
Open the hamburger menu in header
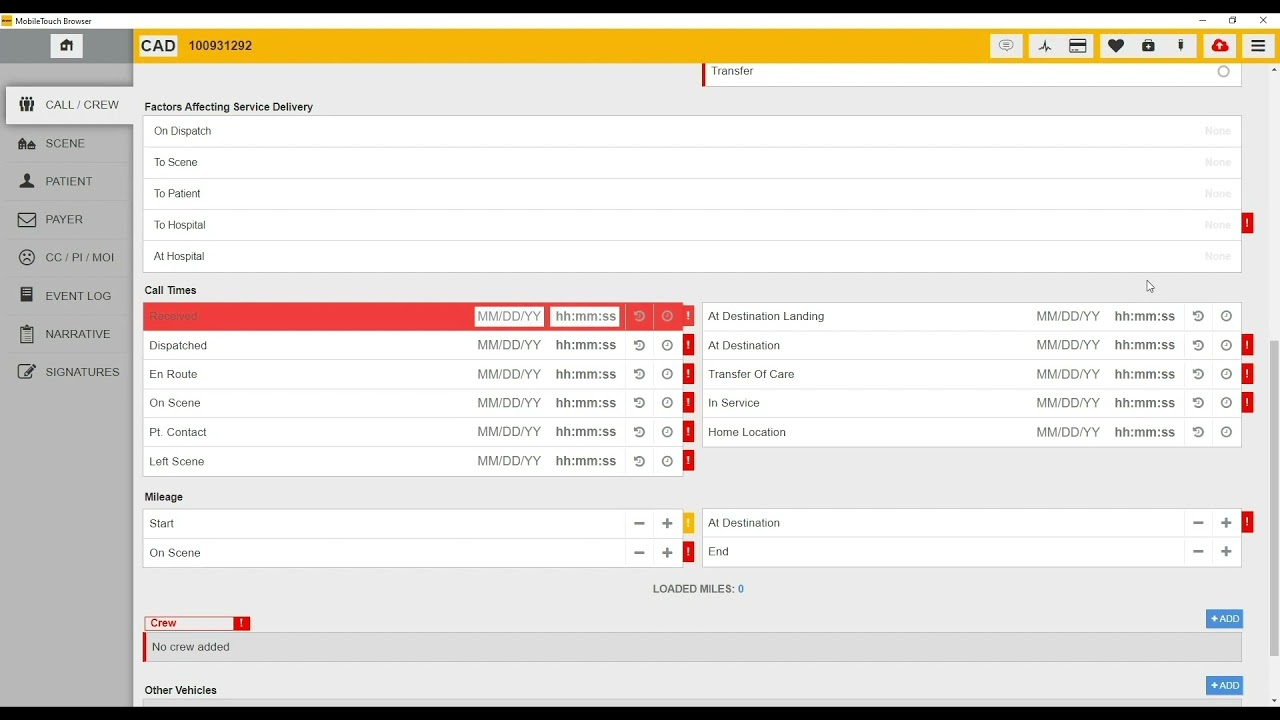pos(1258,46)
